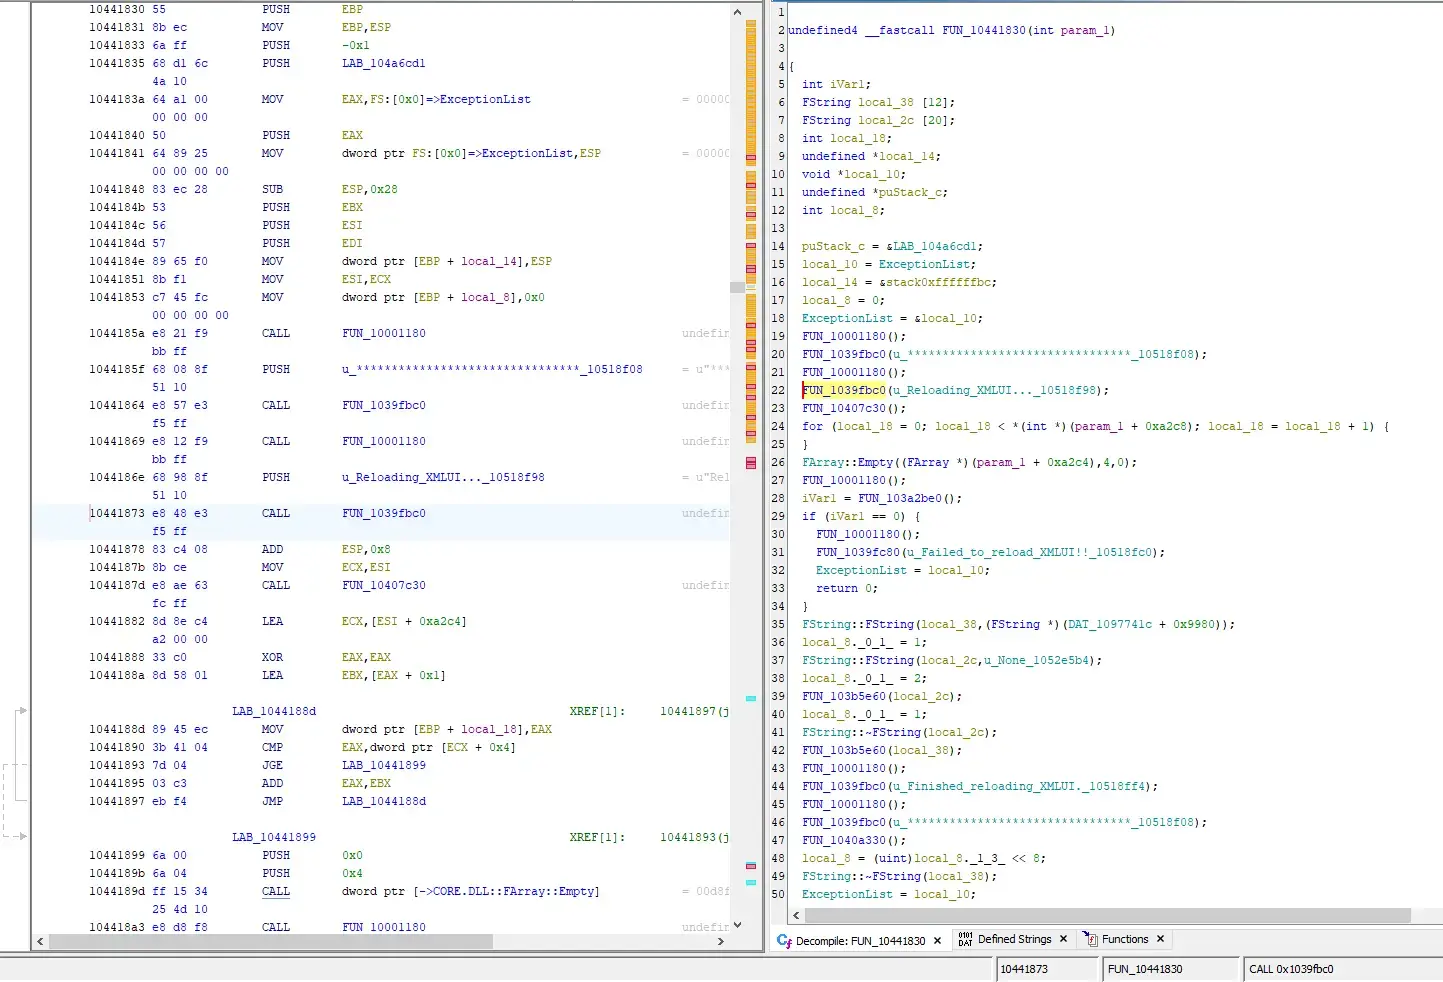Close the Defined Strings tab
The width and height of the screenshot is (1443, 982).
tap(1063, 939)
